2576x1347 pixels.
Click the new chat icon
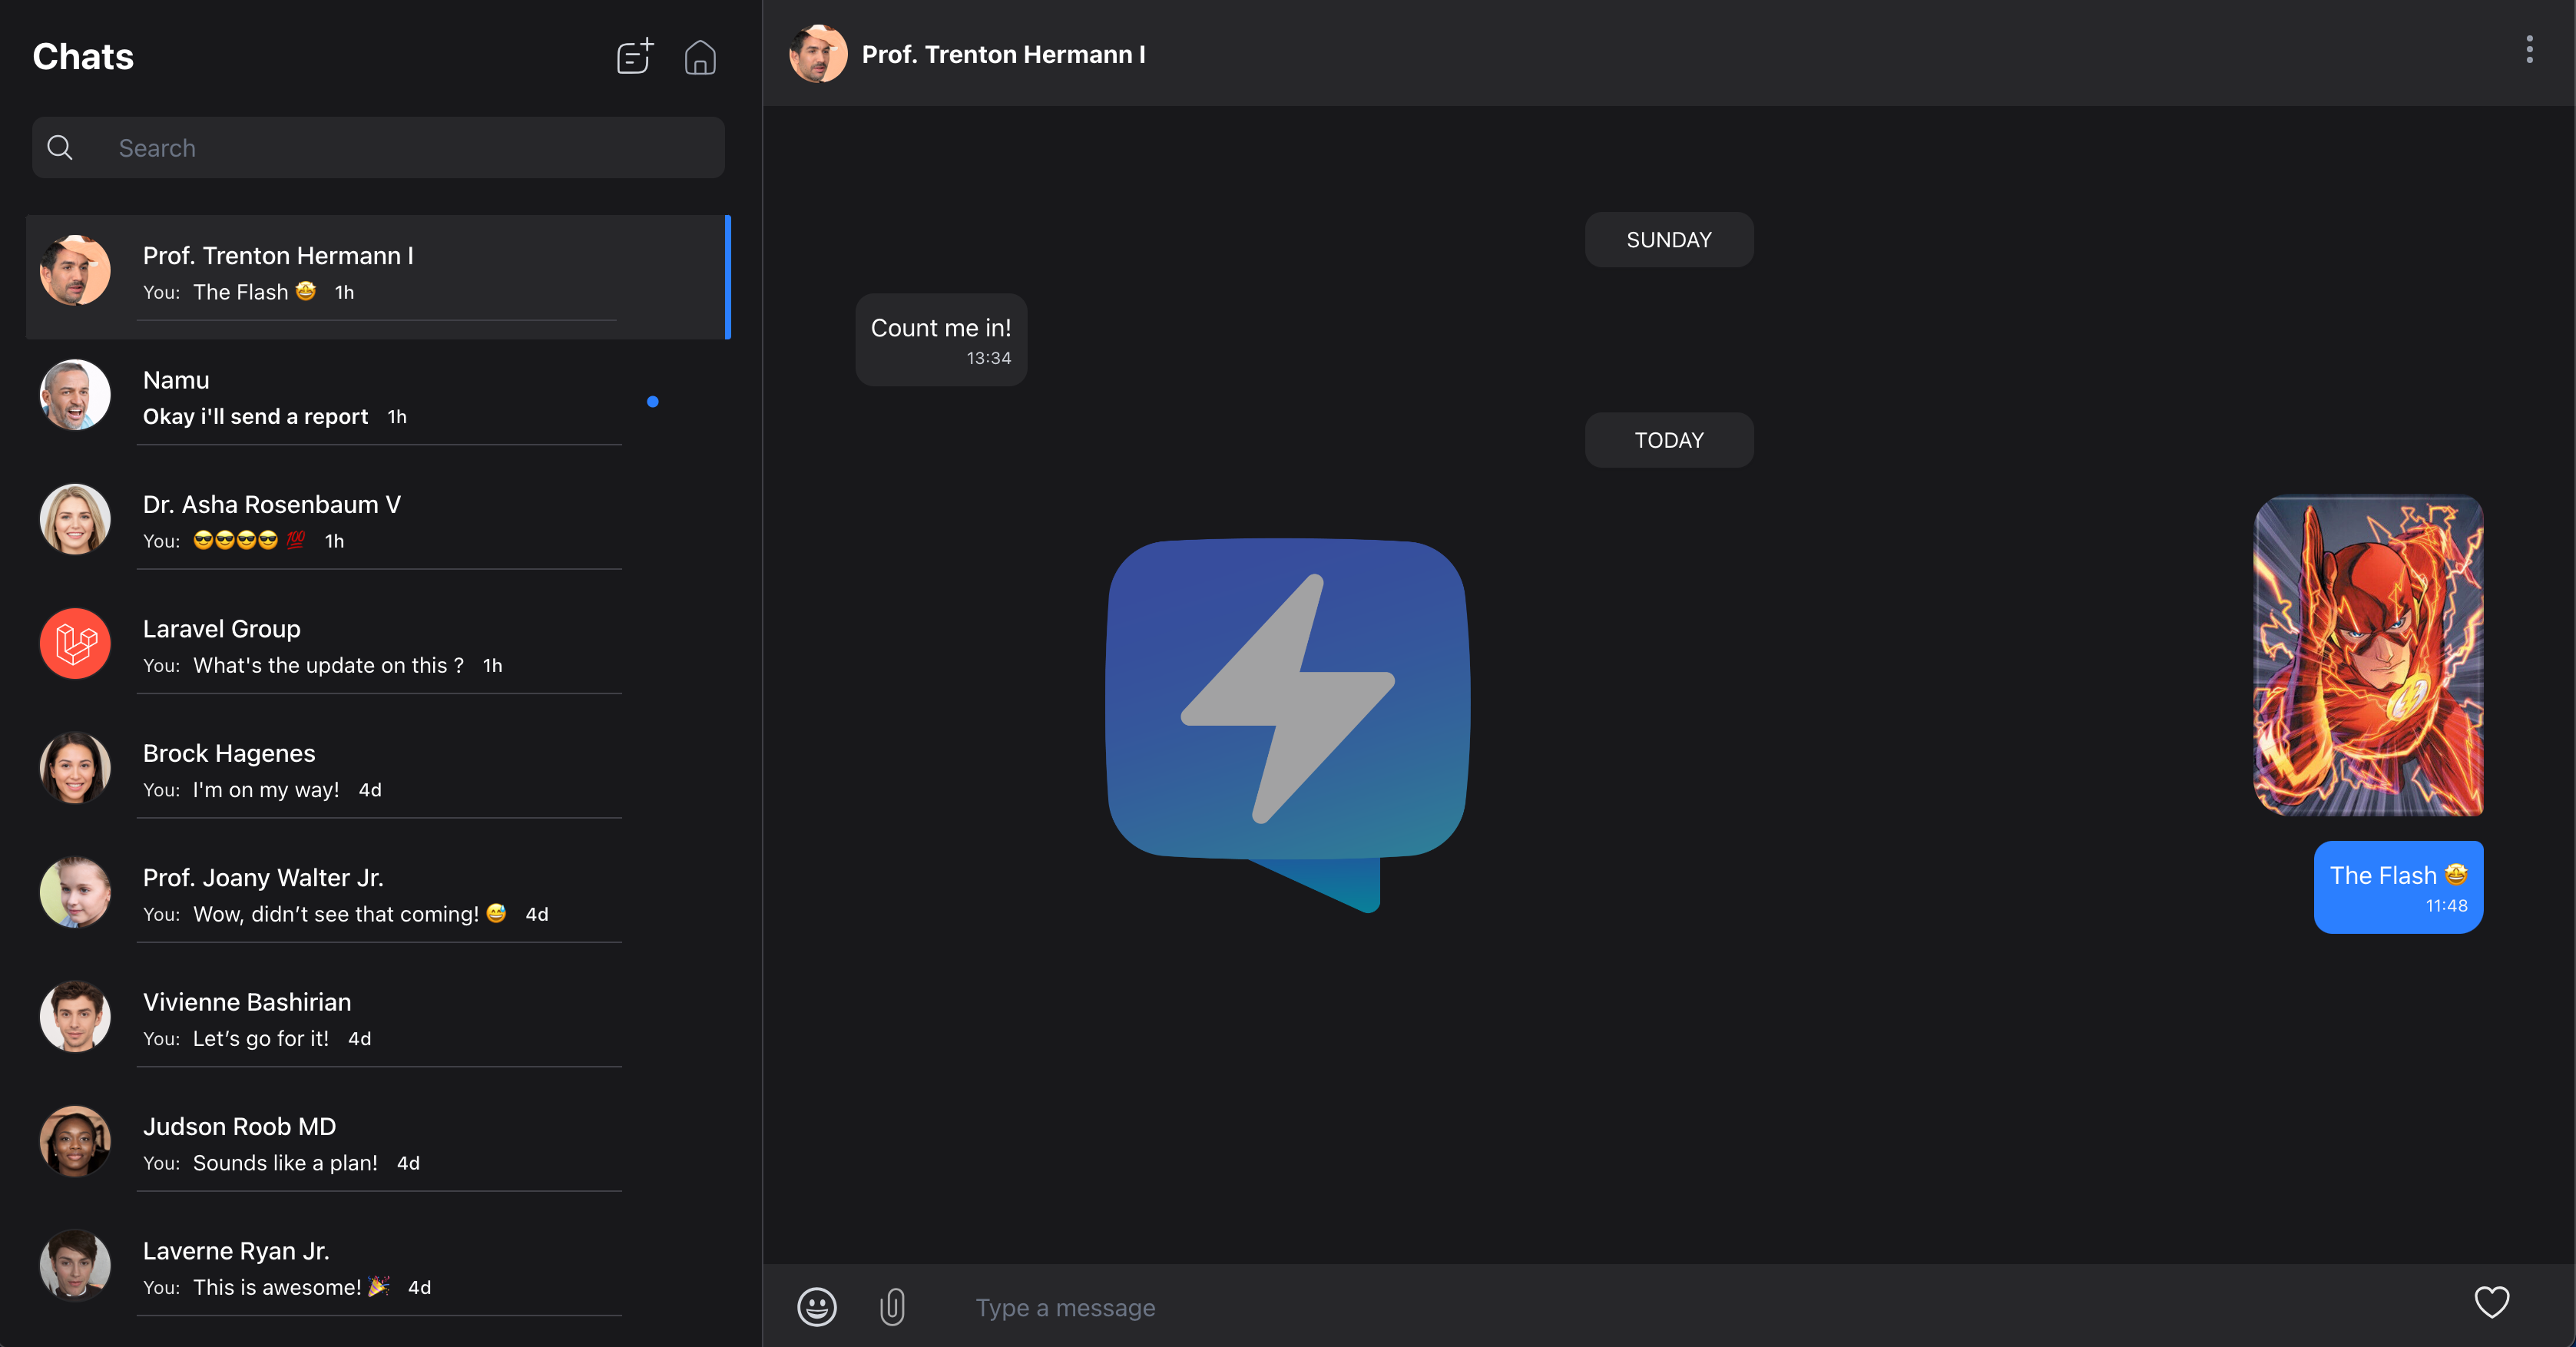pos(635,57)
